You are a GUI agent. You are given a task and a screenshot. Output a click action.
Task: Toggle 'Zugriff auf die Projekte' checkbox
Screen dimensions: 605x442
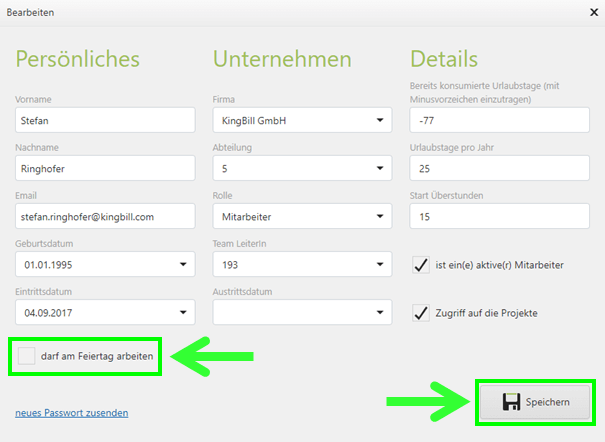point(421,313)
